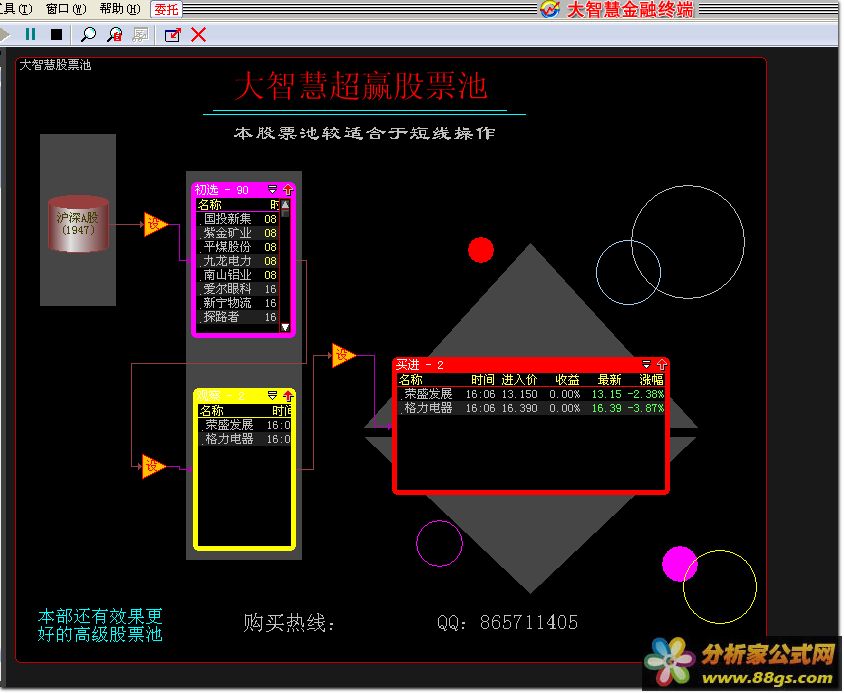Image resolution: width=844 pixels, height=693 pixels.
Task: Open the dropdown arrow in yellow panel header
Action: click(x=272, y=396)
